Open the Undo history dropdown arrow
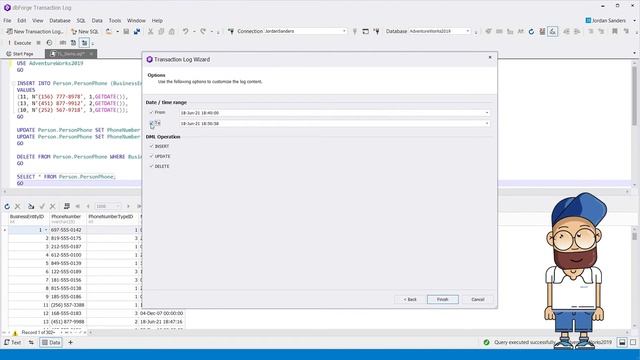Screen dimensions: 640x360 point(194,31)
